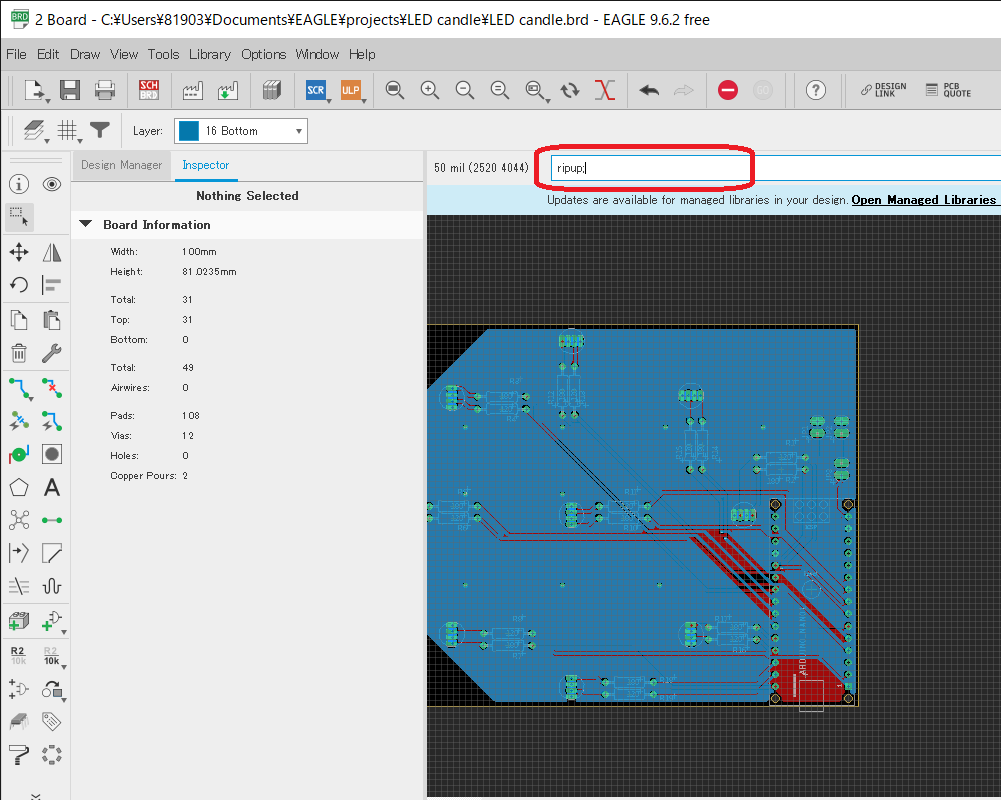Viewport: 1001px width, 800px height.
Task: Switch to the Inspector tab
Action: 206,165
